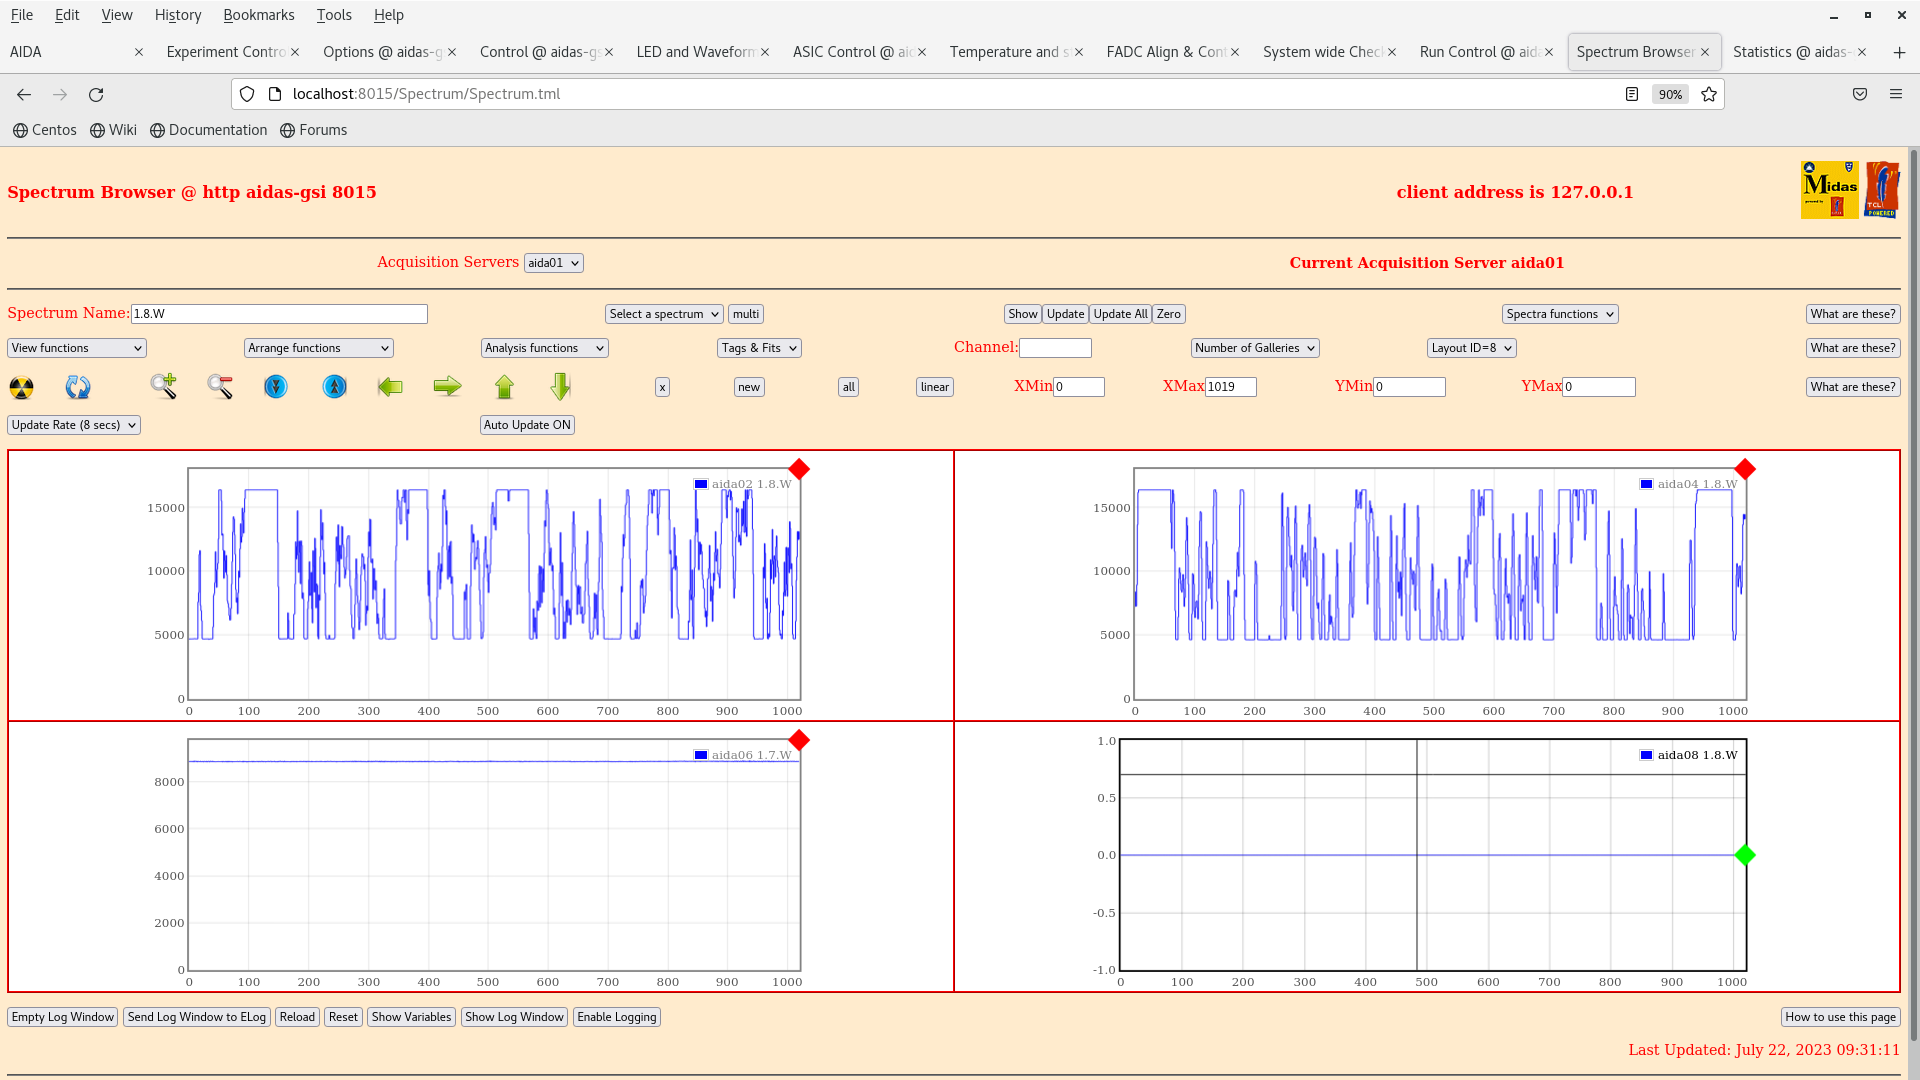This screenshot has width=1920, height=1080.
Task: Toggle the Enable Logging button
Action: click(616, 1017)
